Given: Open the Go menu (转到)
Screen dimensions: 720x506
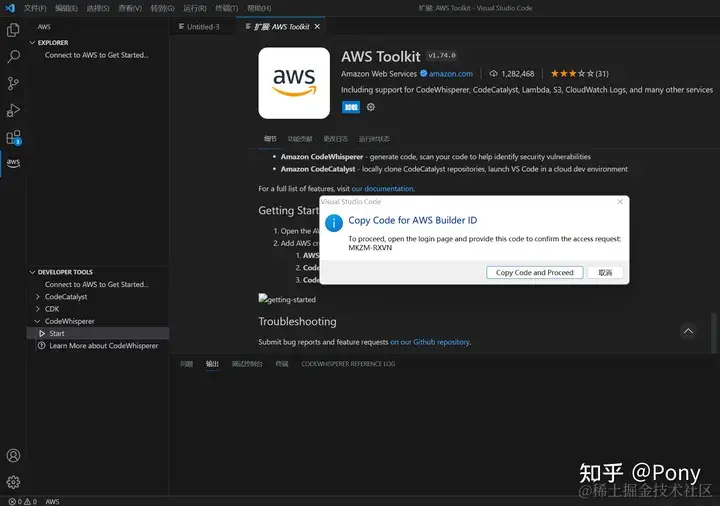Looking at the screenshot, I should [x=163, y=8].
